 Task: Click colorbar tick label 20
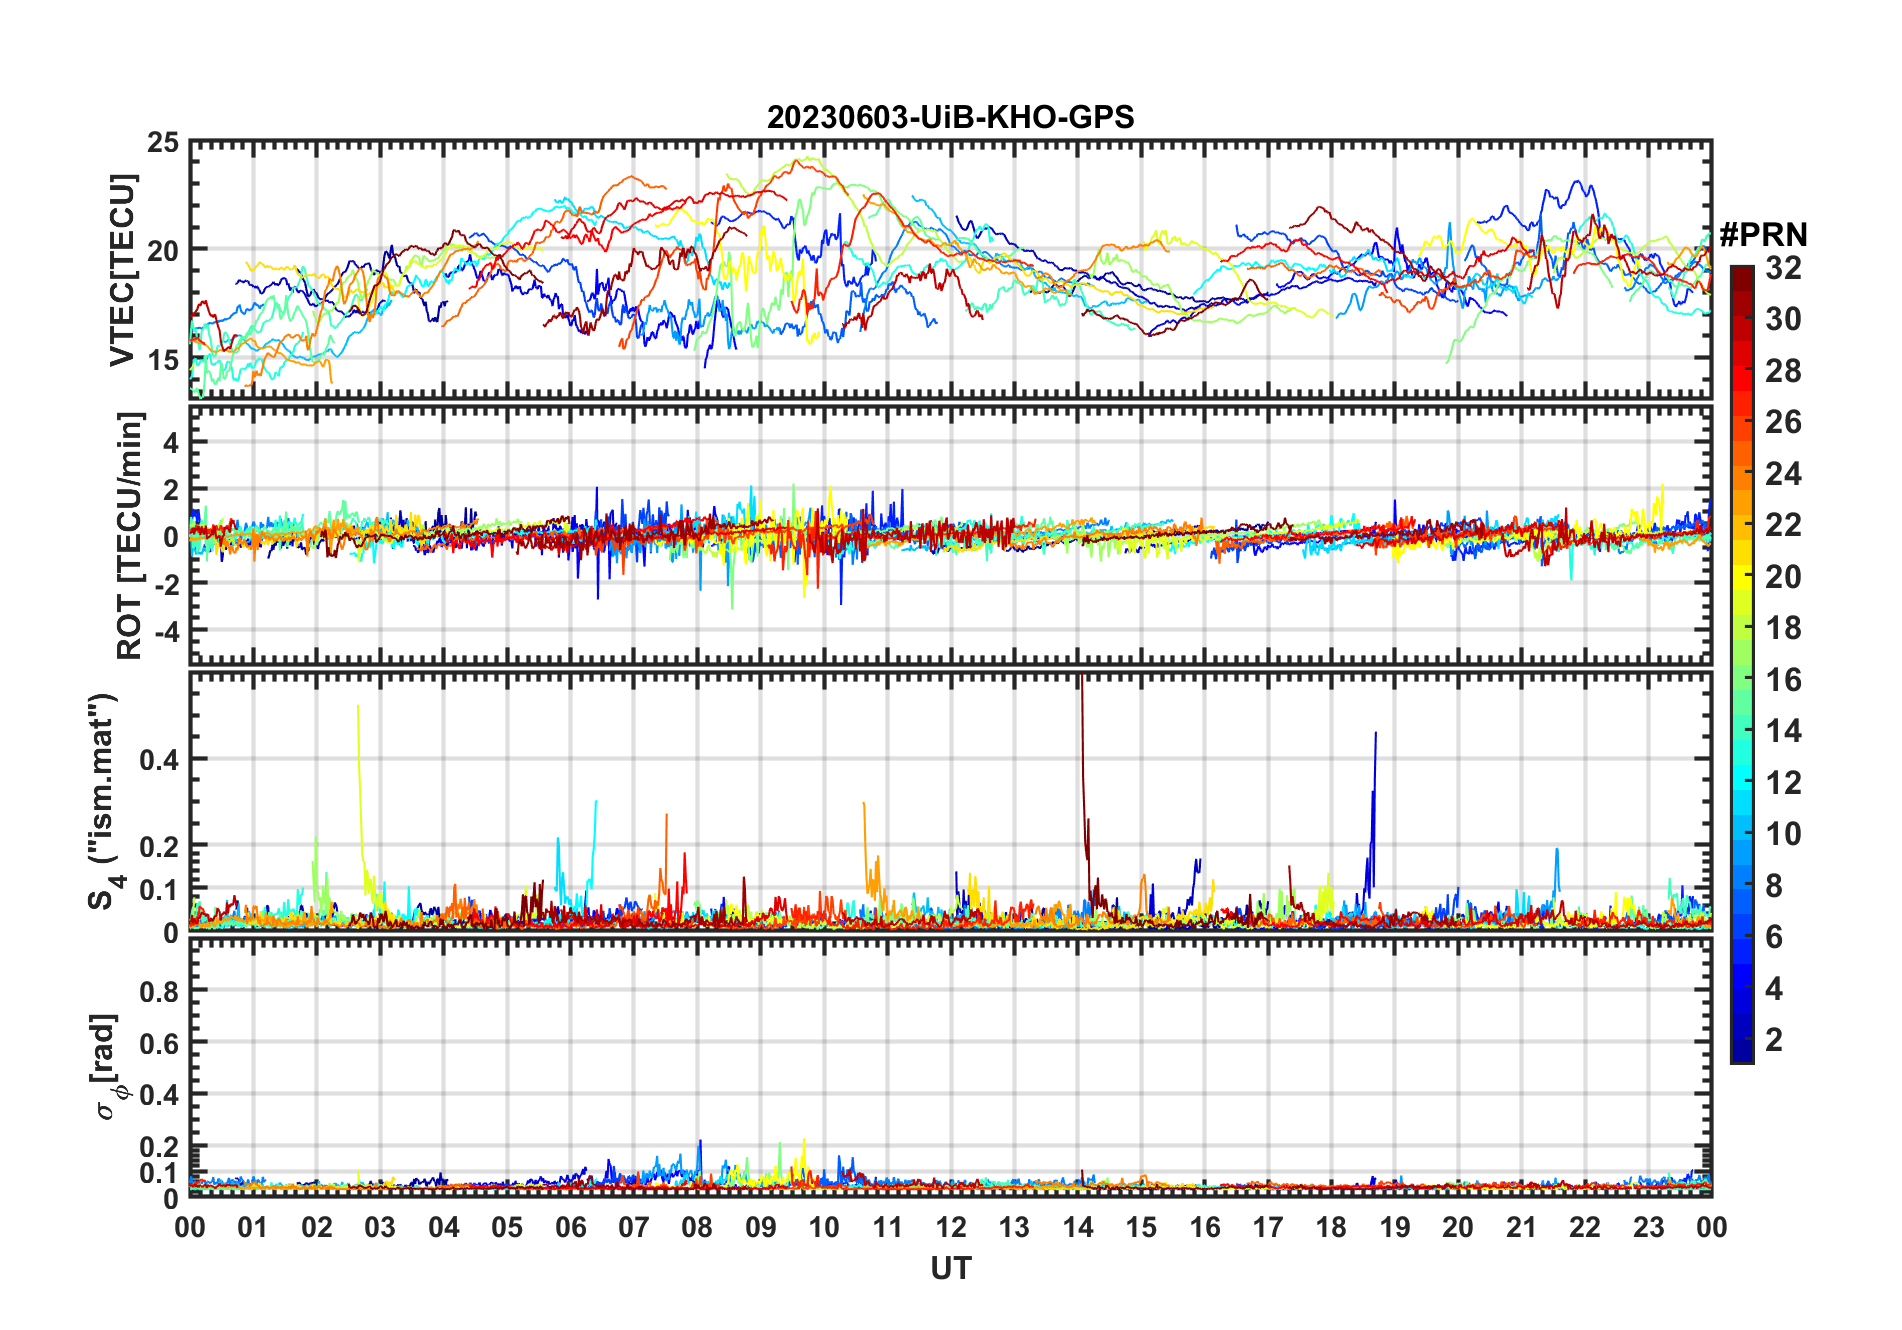[1783, 577]
